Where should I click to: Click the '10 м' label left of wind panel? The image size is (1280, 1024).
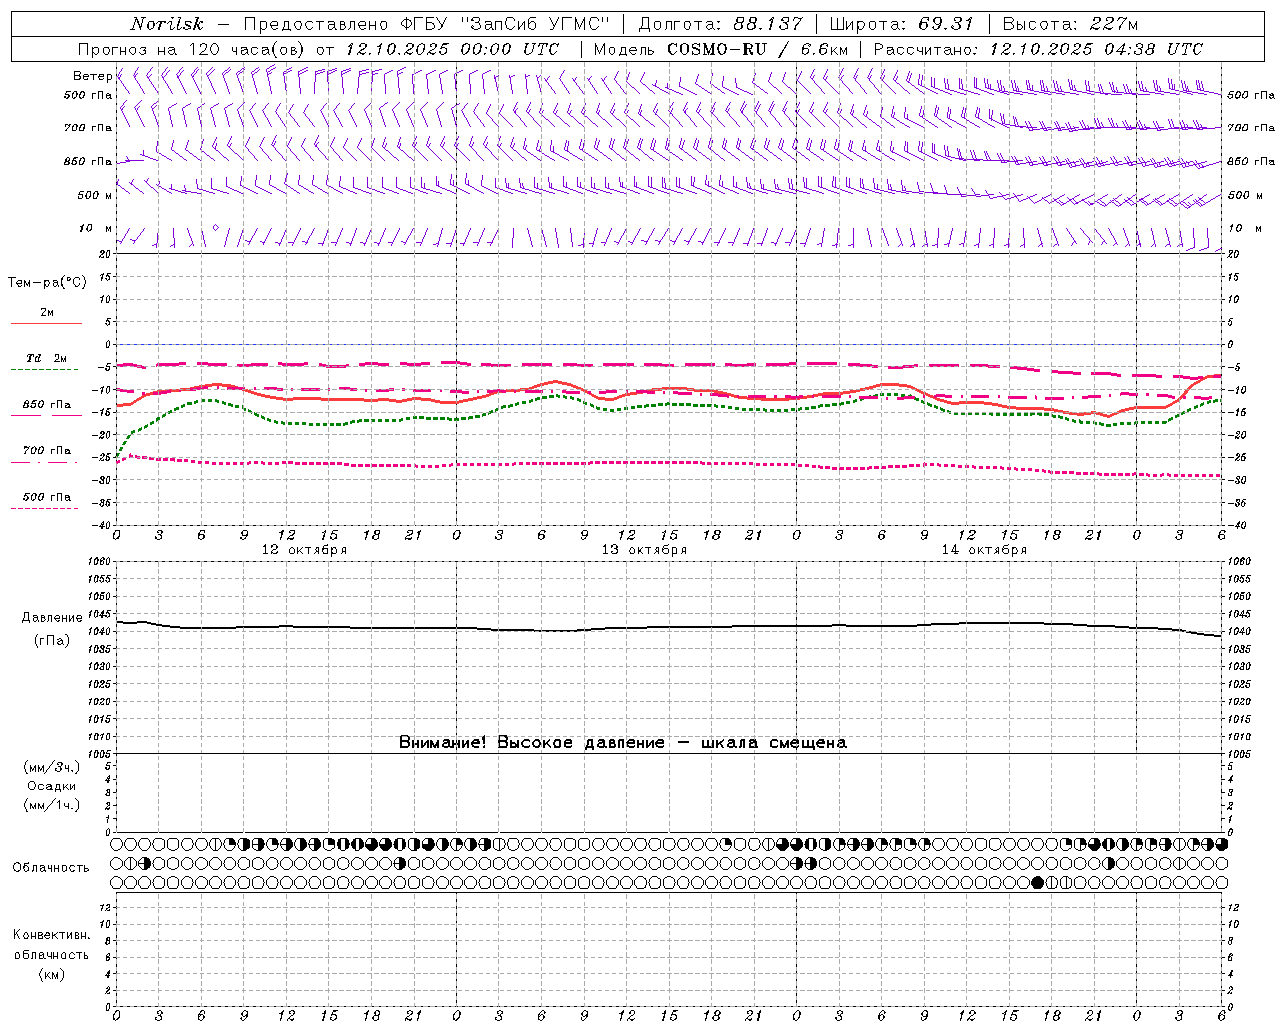pyautogui.click(x=95, y=229)
